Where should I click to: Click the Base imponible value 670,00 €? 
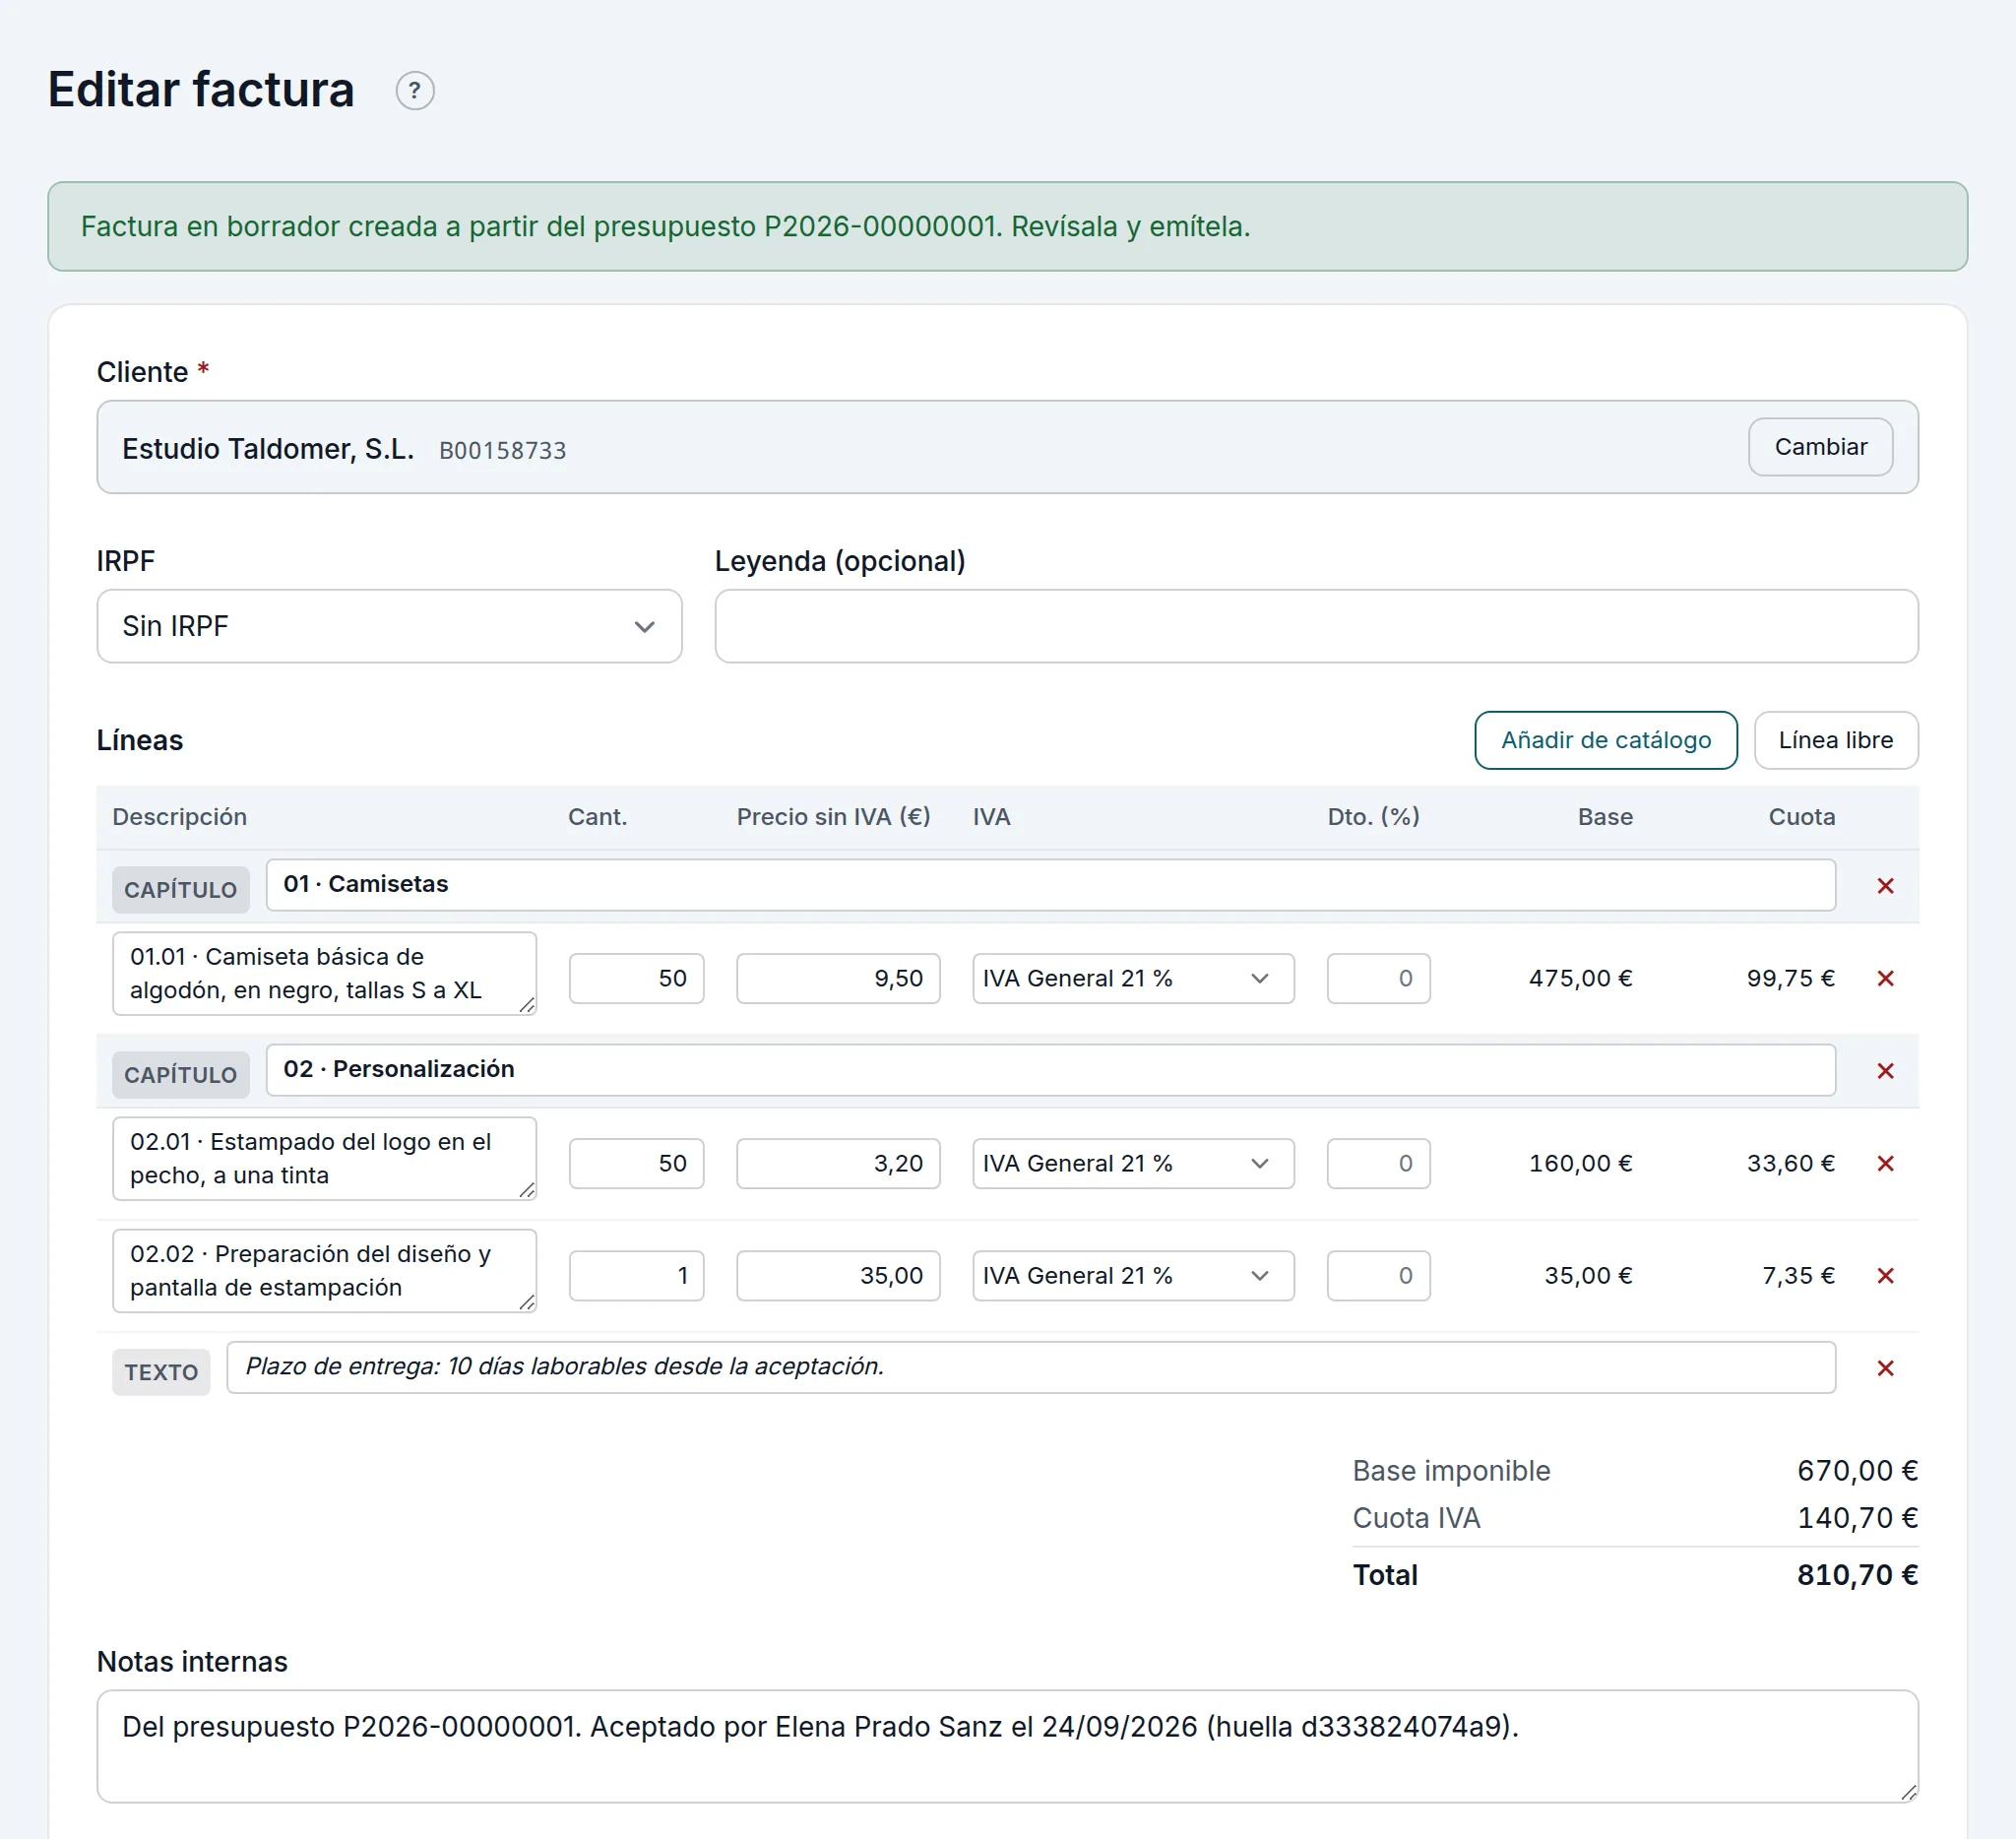pyautogui.click(x=1857, y=1471)
